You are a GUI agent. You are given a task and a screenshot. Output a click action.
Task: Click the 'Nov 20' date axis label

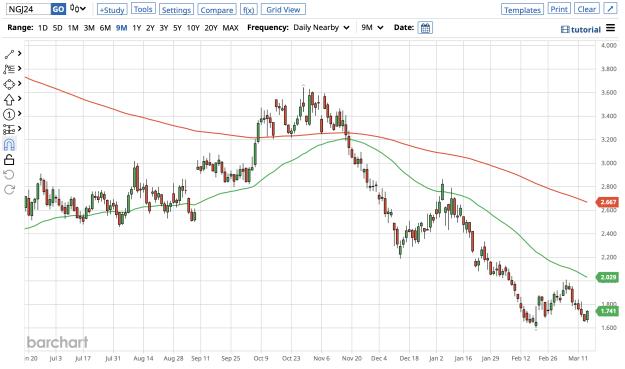[x=352, y=358]
